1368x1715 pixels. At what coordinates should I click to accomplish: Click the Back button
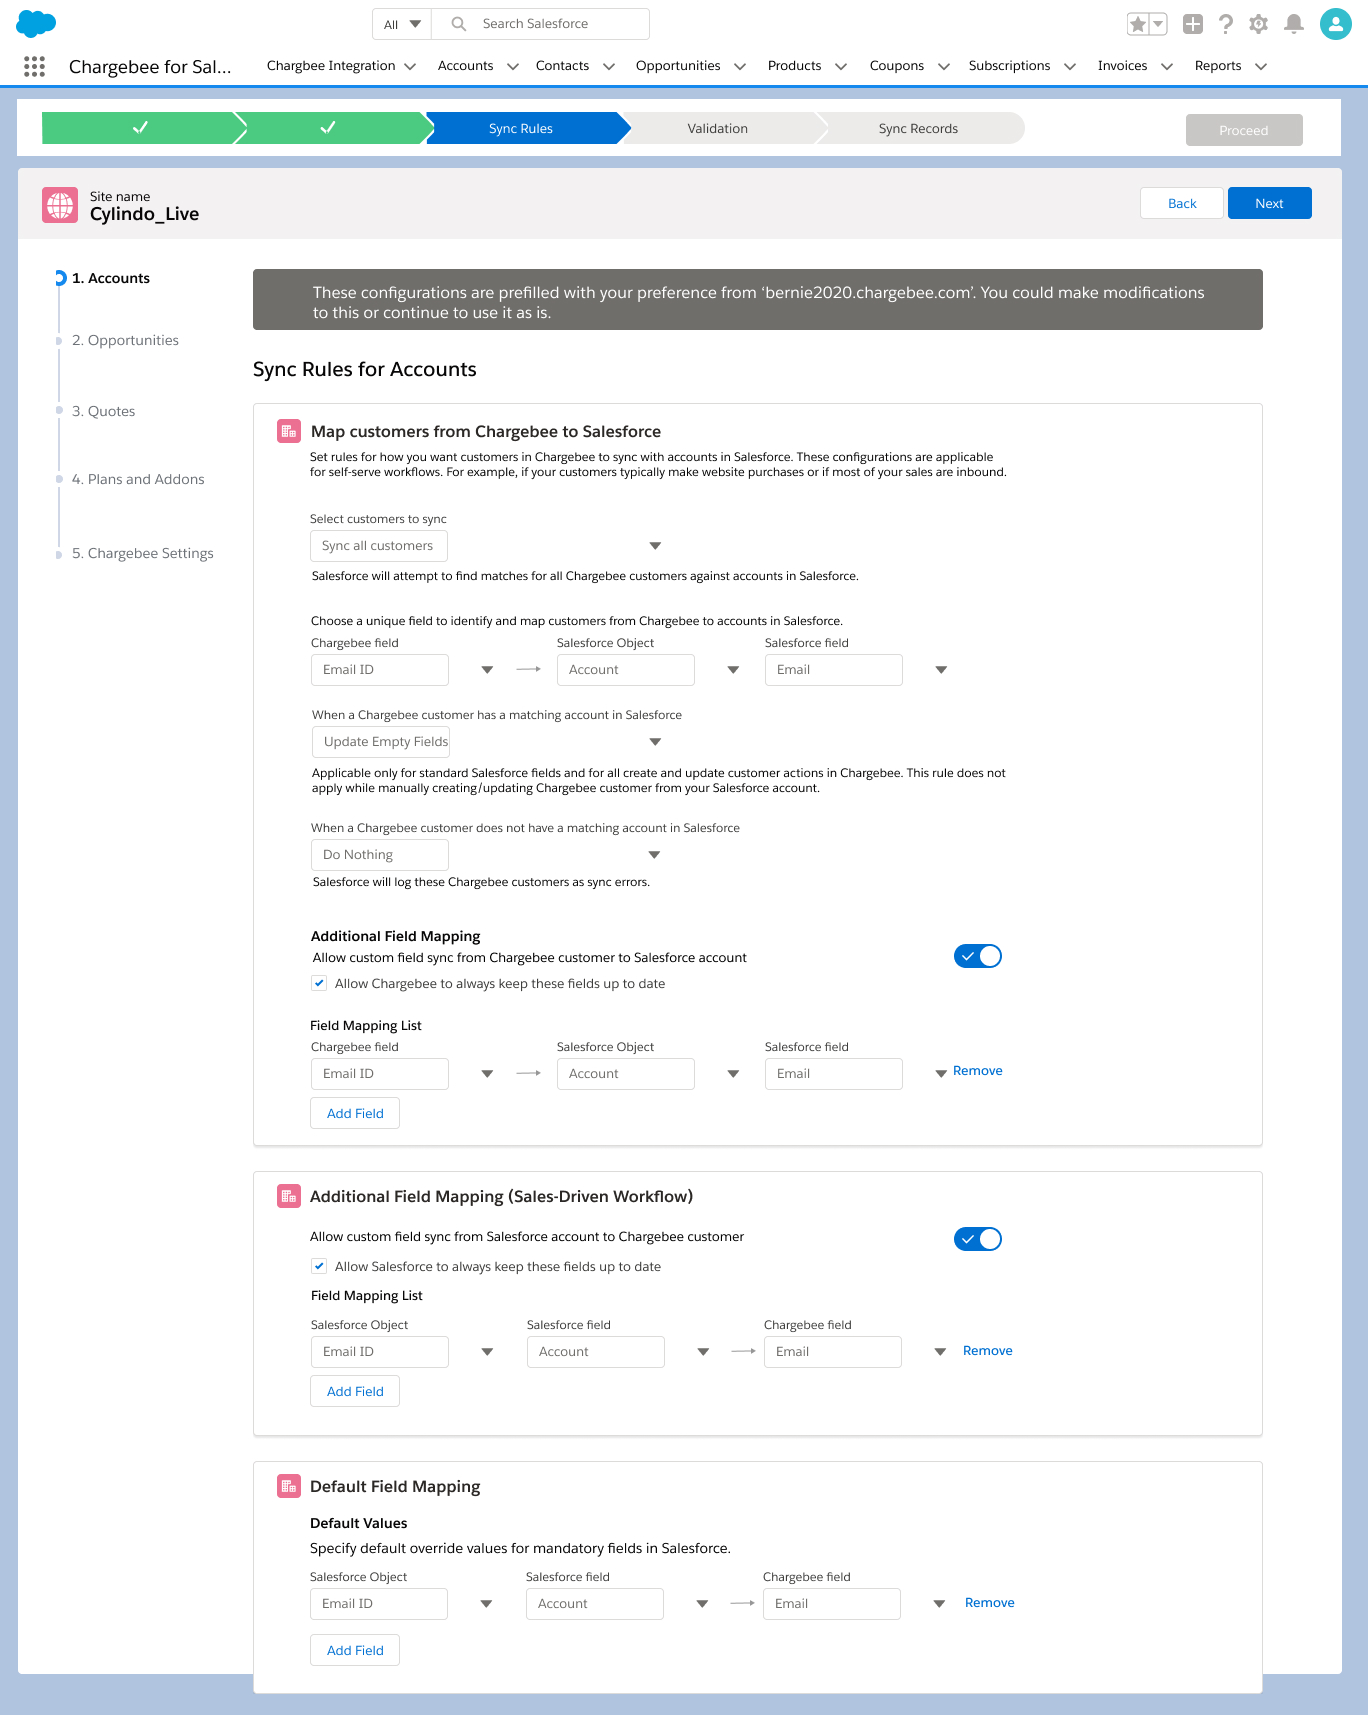[x=1182, y=203]
